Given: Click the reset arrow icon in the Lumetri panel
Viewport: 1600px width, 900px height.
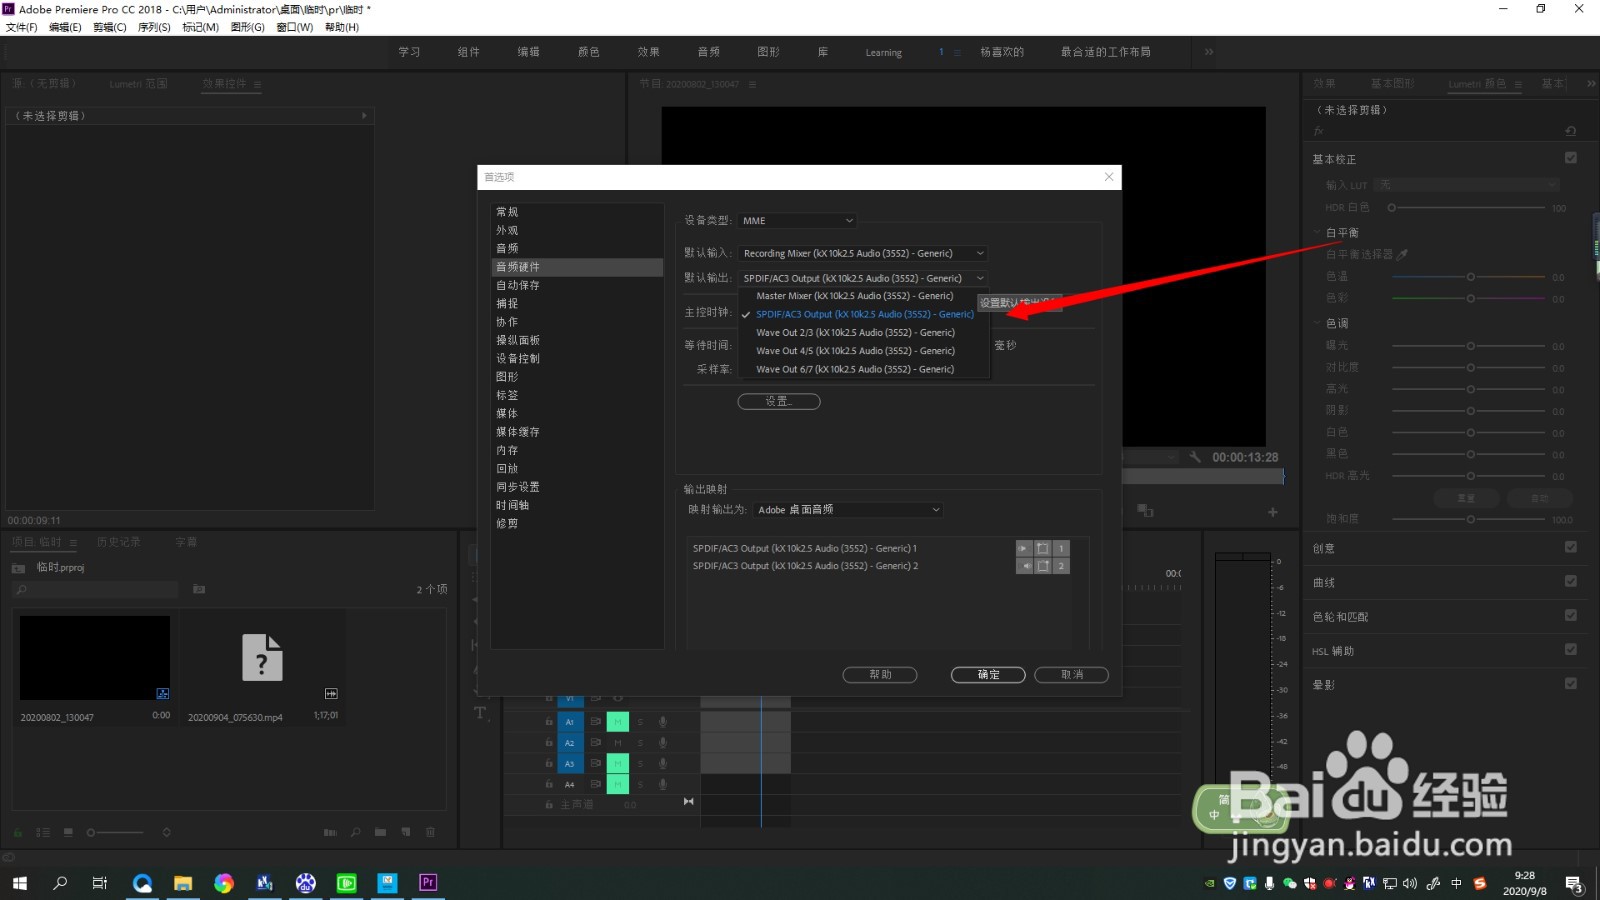Looking at the screenshot, I should click(x=1571, y=131).
